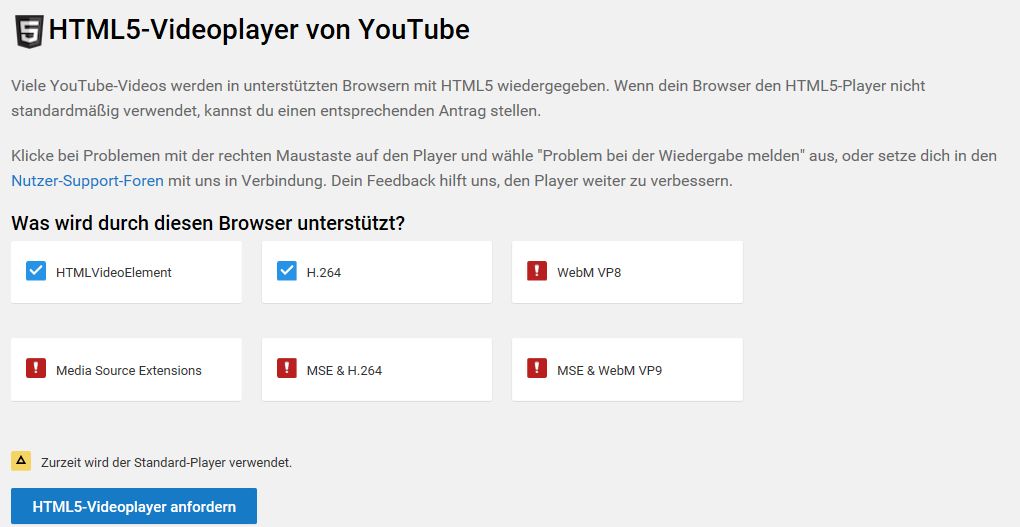The height and width of the screenshot is (527, 1020).
Task: Click the MSE & H.264 label text
Action: (x=344, y=371)
